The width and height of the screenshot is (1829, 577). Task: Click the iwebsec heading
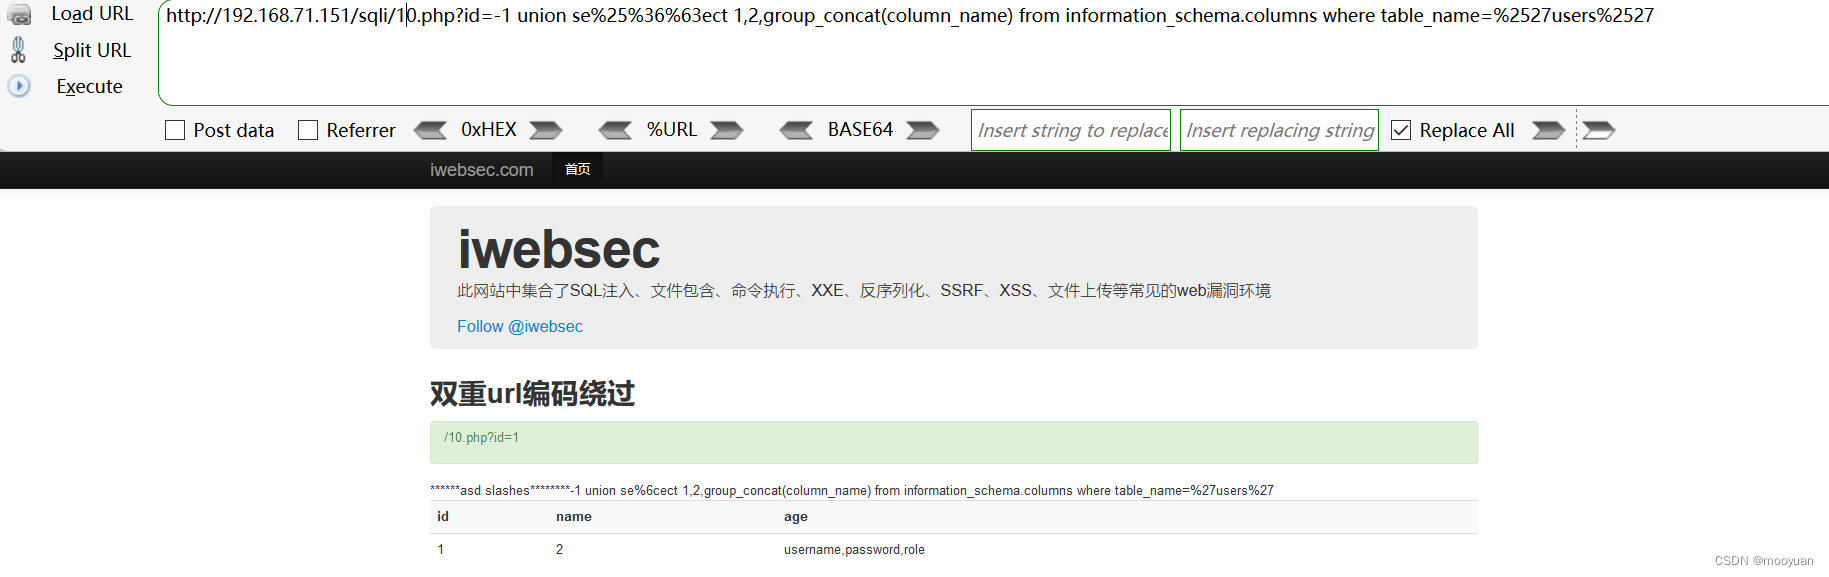[x=559, y=249]
